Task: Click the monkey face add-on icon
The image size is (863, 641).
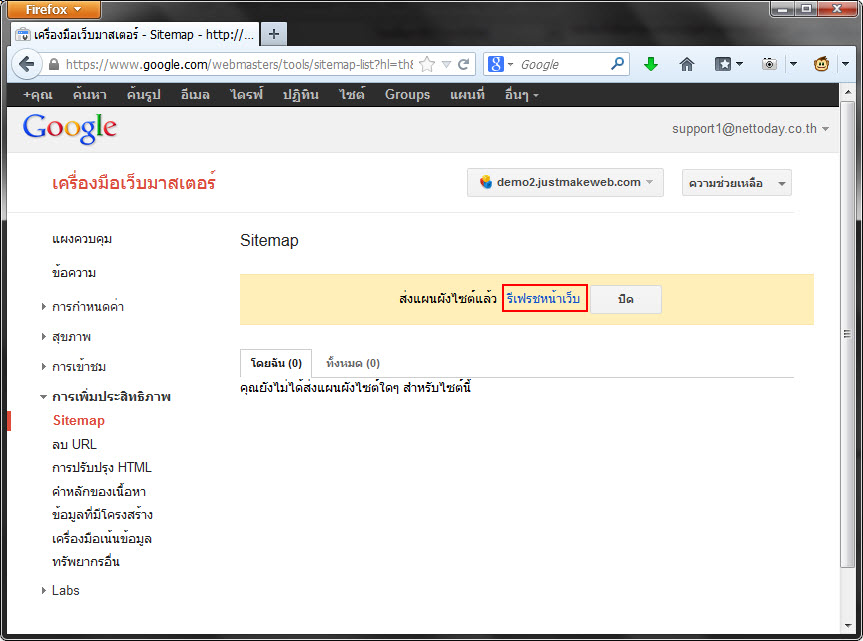Action: (x=821, y=64)
